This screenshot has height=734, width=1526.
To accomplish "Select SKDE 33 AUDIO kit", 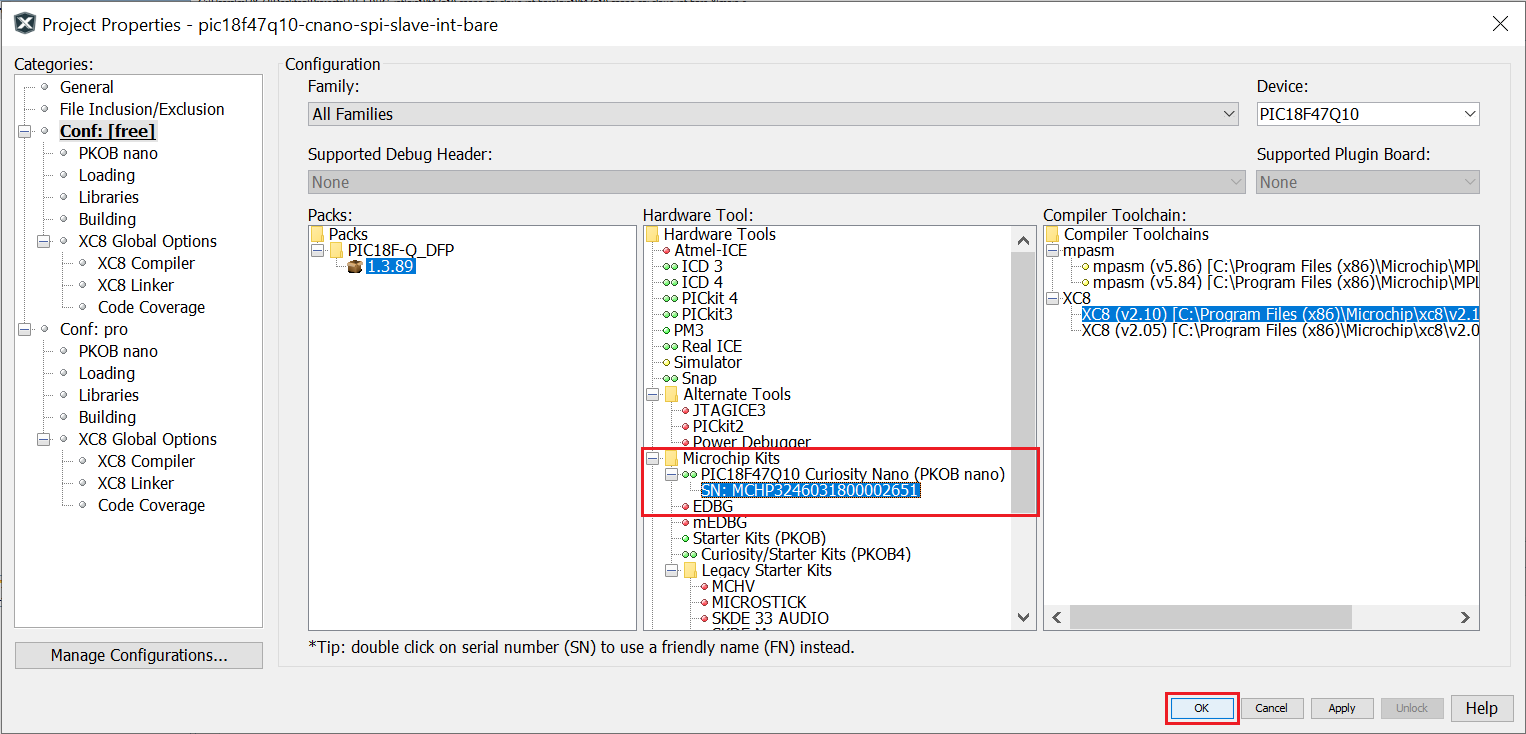I will pos(769,618).
